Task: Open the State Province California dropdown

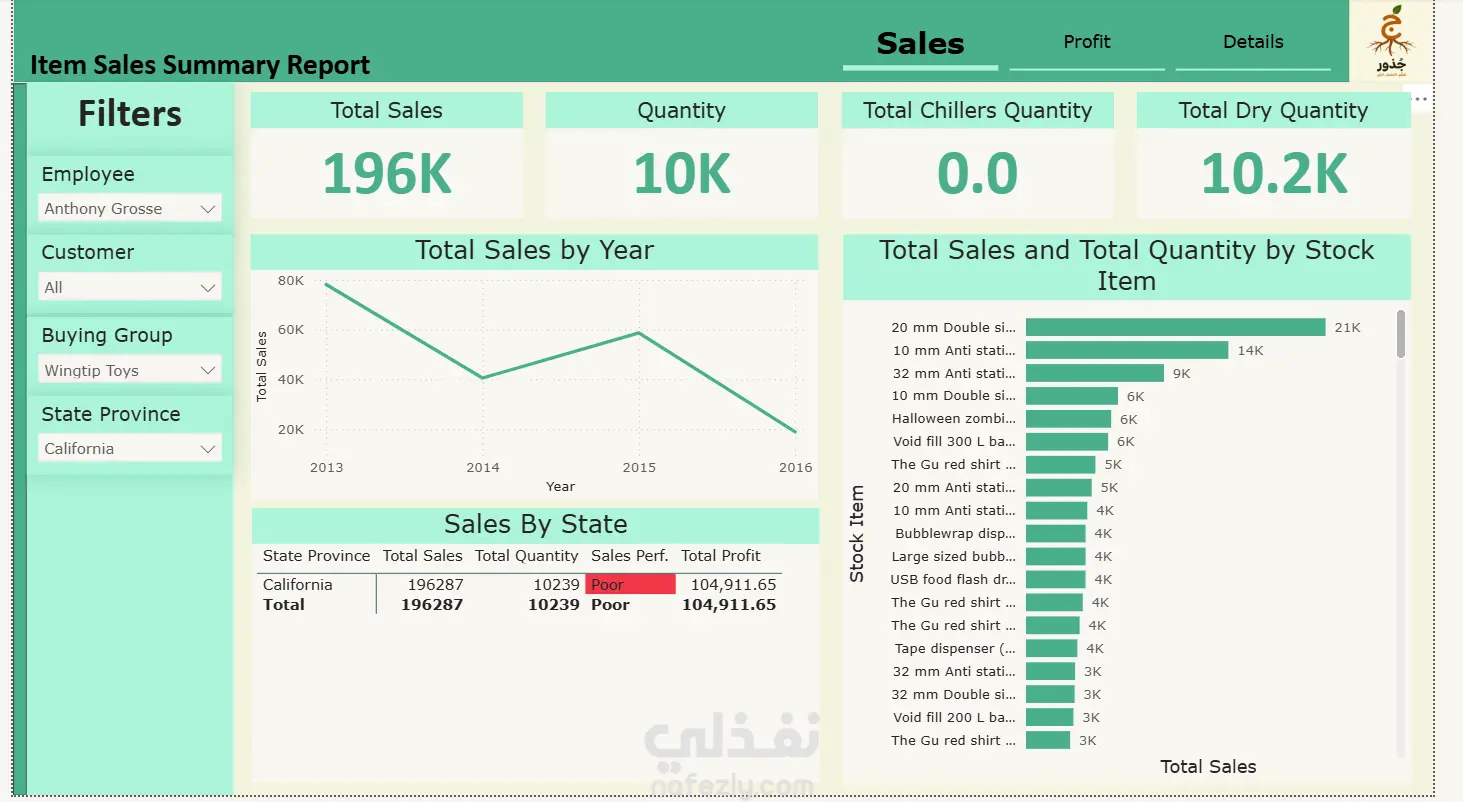Action: [x=129, y=449]
